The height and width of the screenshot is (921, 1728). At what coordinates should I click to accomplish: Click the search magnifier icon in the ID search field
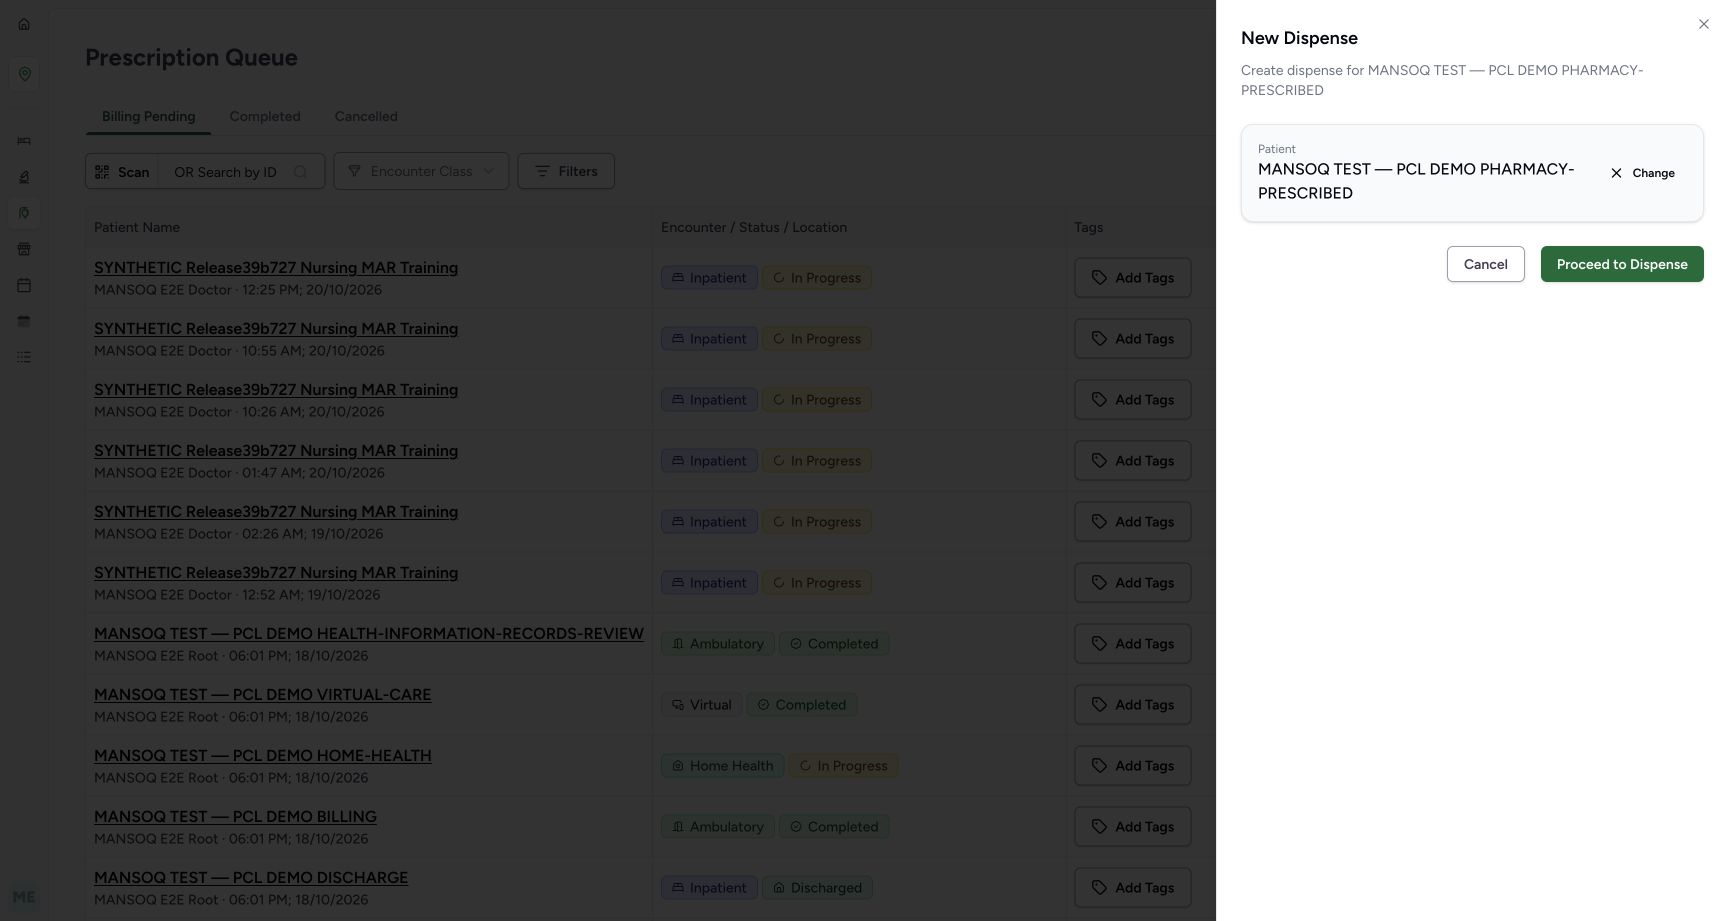click(x=300, y=172)
